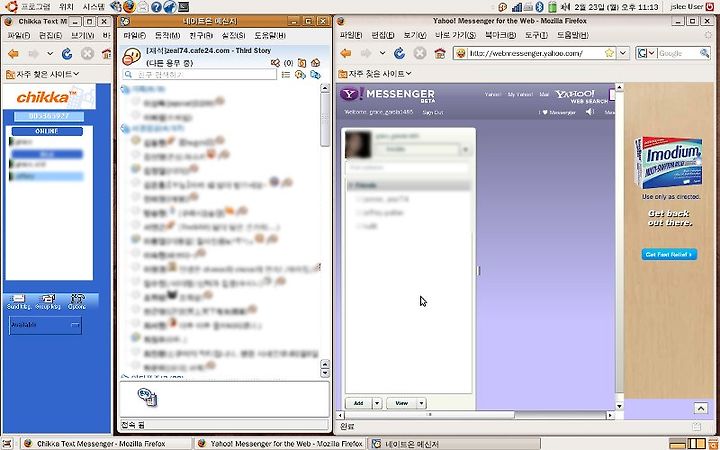Click Bluetooth icon in top panel
The width and height of the screenshot is (720, 450).
pos(540,7)
